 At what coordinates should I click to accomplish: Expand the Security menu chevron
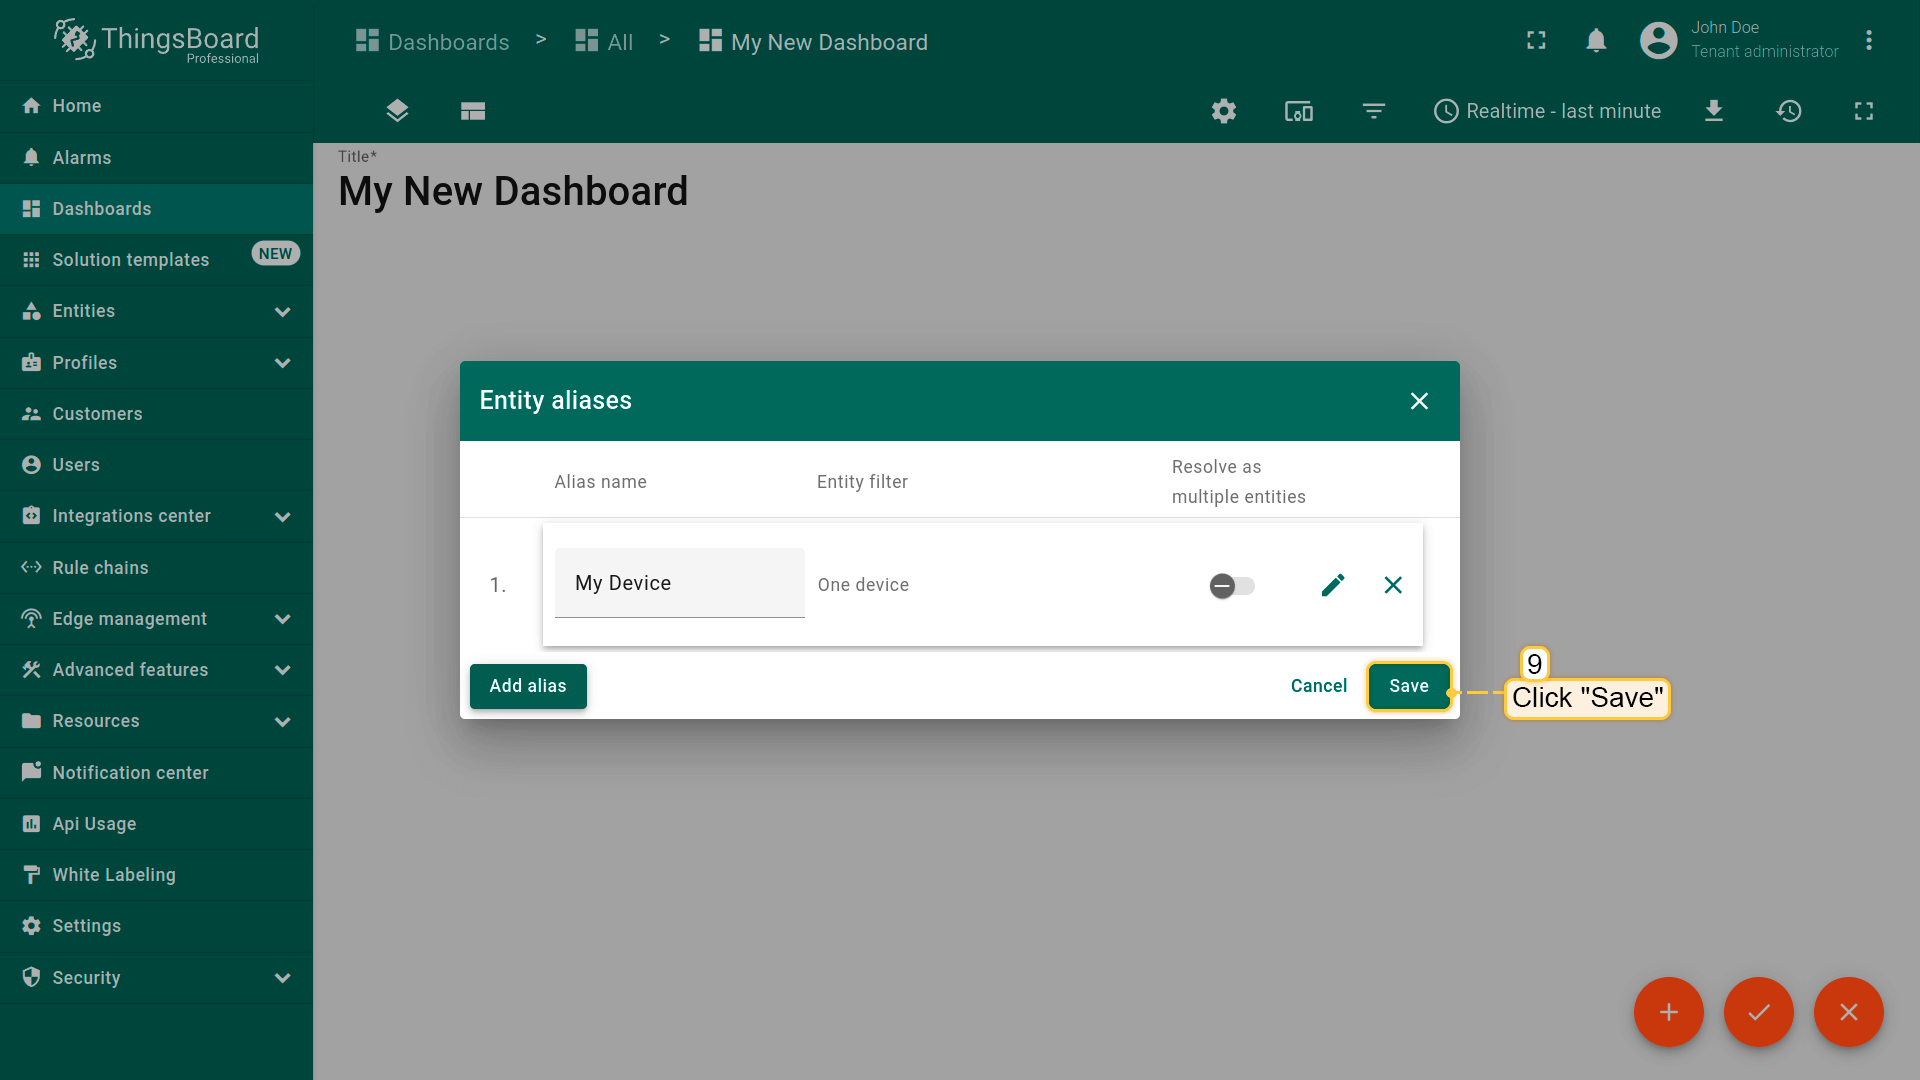(283, 978)
